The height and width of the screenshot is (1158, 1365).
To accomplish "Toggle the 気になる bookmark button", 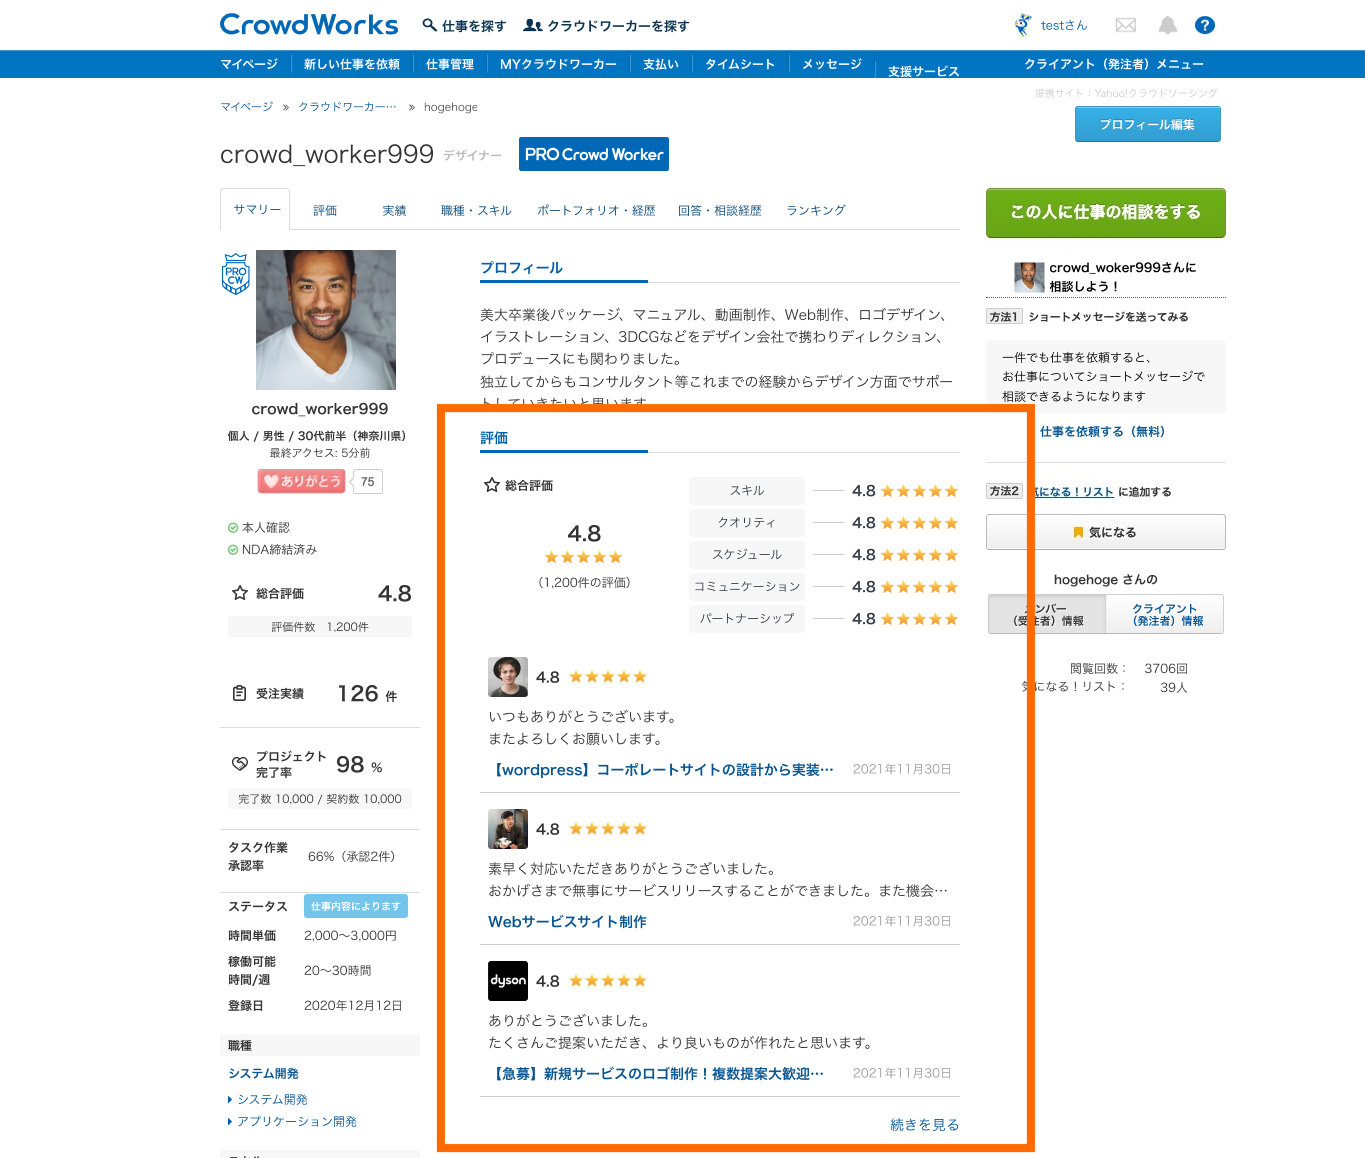I will pos(1105,532).
